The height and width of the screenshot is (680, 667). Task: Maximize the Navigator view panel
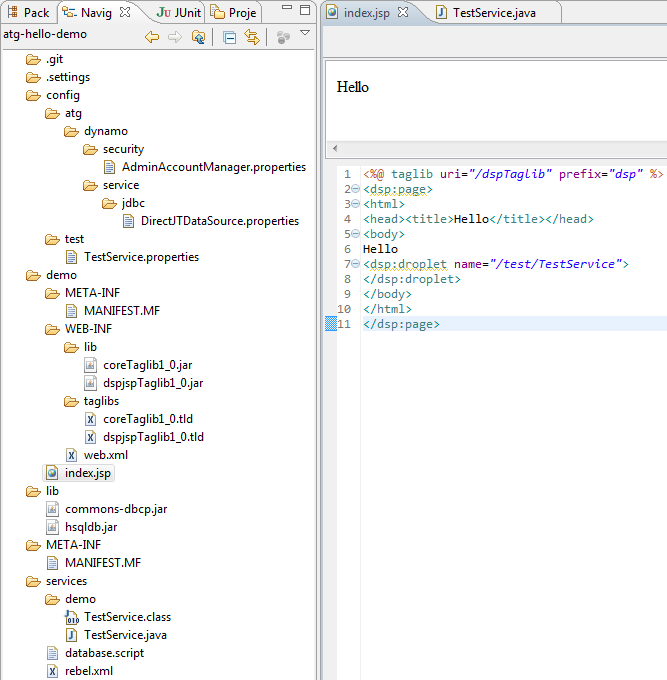click(x=305, y=10)
